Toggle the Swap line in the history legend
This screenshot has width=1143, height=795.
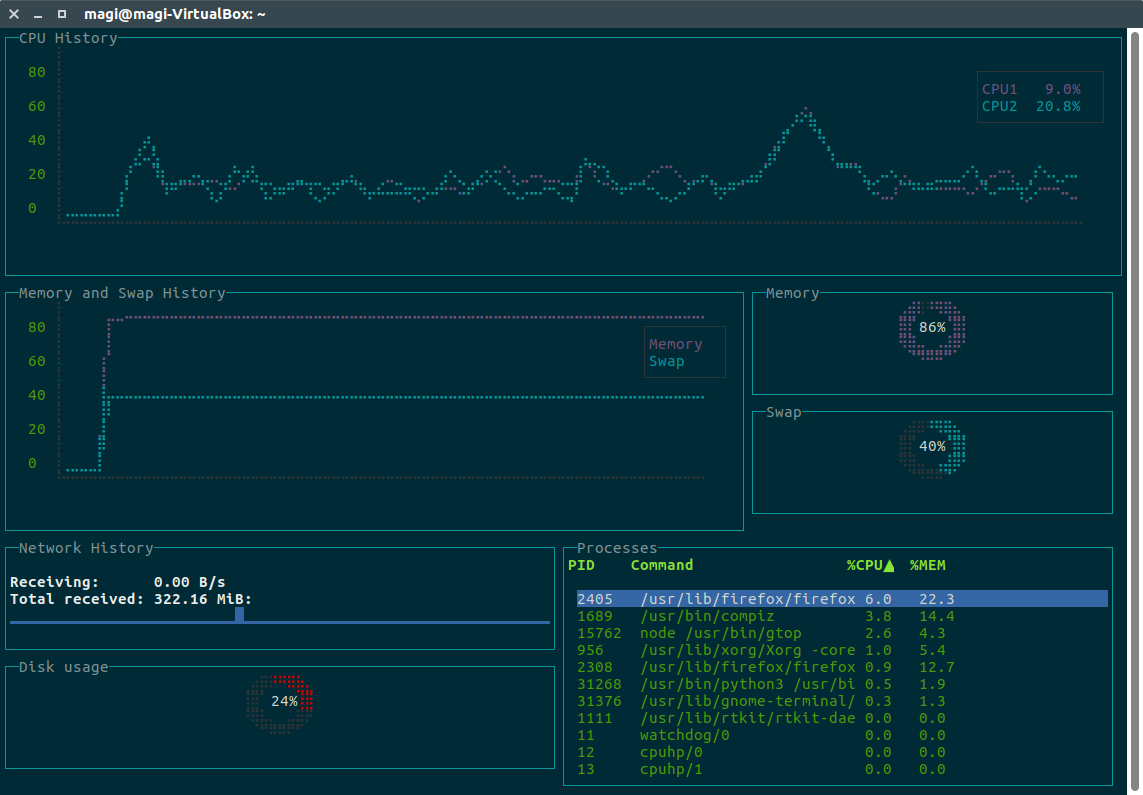coord(667,361)
